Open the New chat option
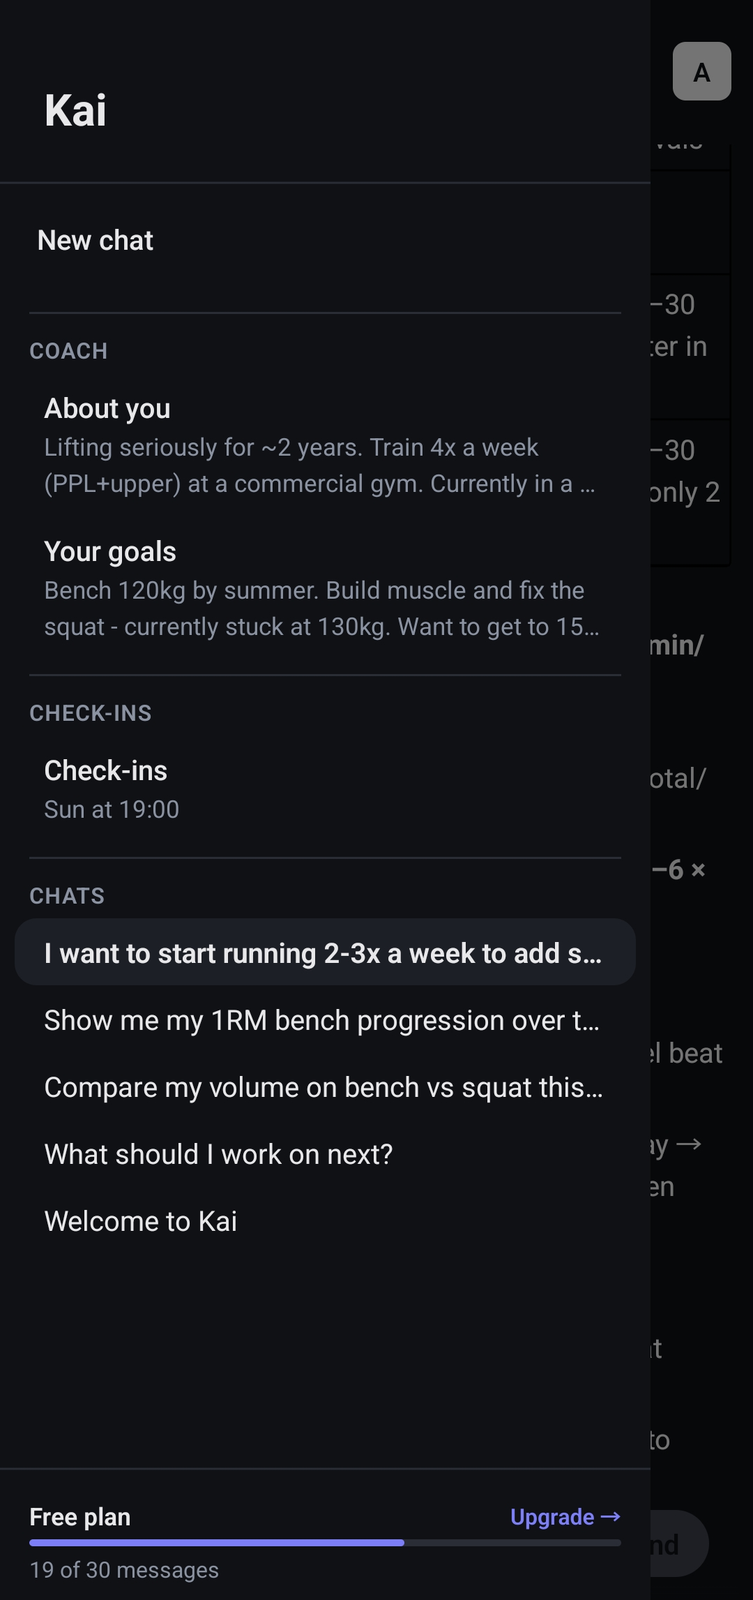 pyautogui.click(x=95, y=240)
